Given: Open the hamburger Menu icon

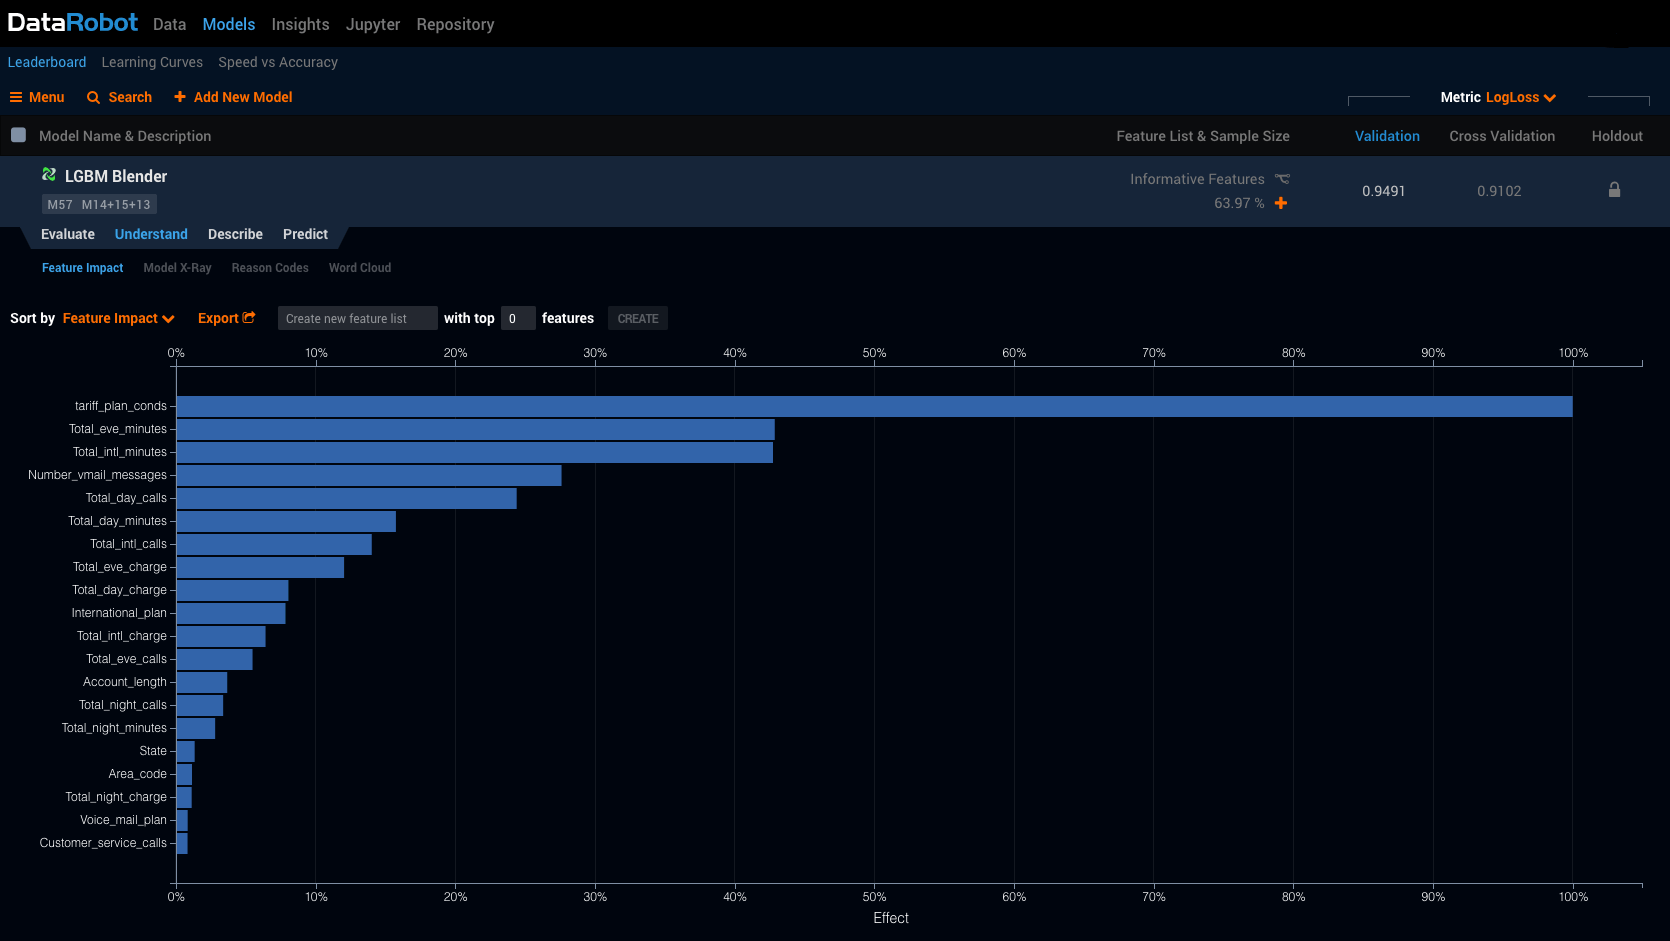Looking at the screenshot, I should tap(16, 97).
